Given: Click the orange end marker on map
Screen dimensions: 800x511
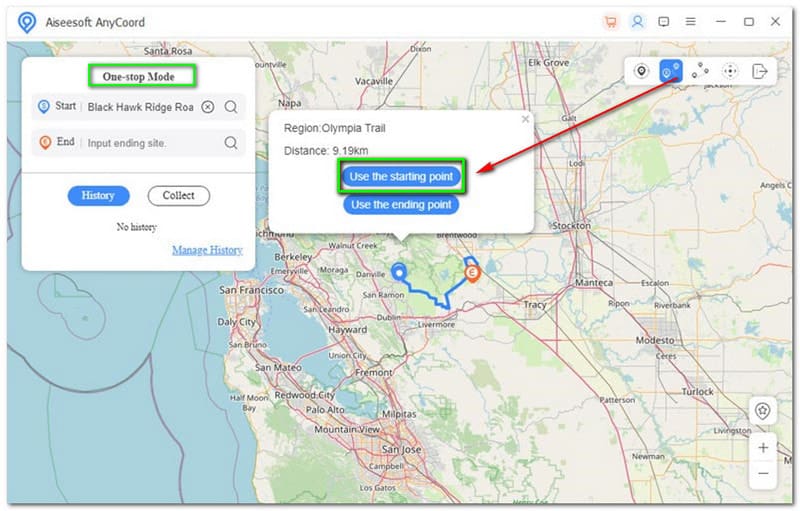Looking at the screenshot, I should tap(472, 273).
